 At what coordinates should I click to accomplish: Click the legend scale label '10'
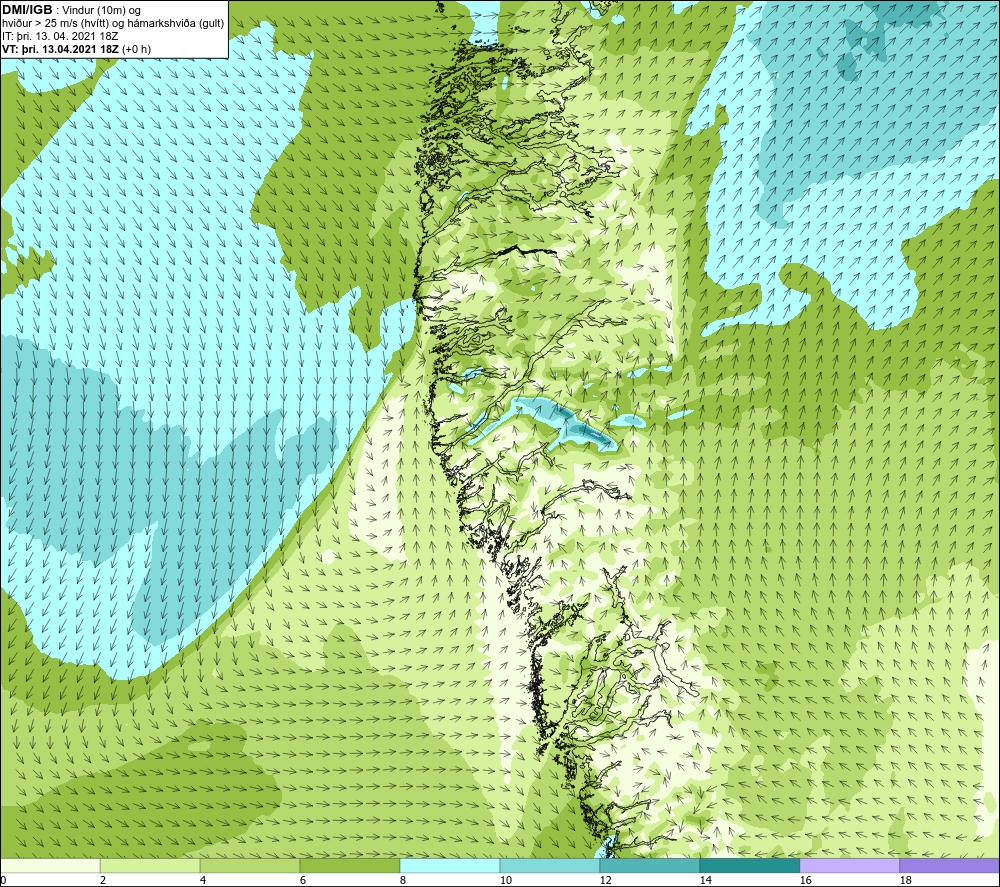pos(505,880)
